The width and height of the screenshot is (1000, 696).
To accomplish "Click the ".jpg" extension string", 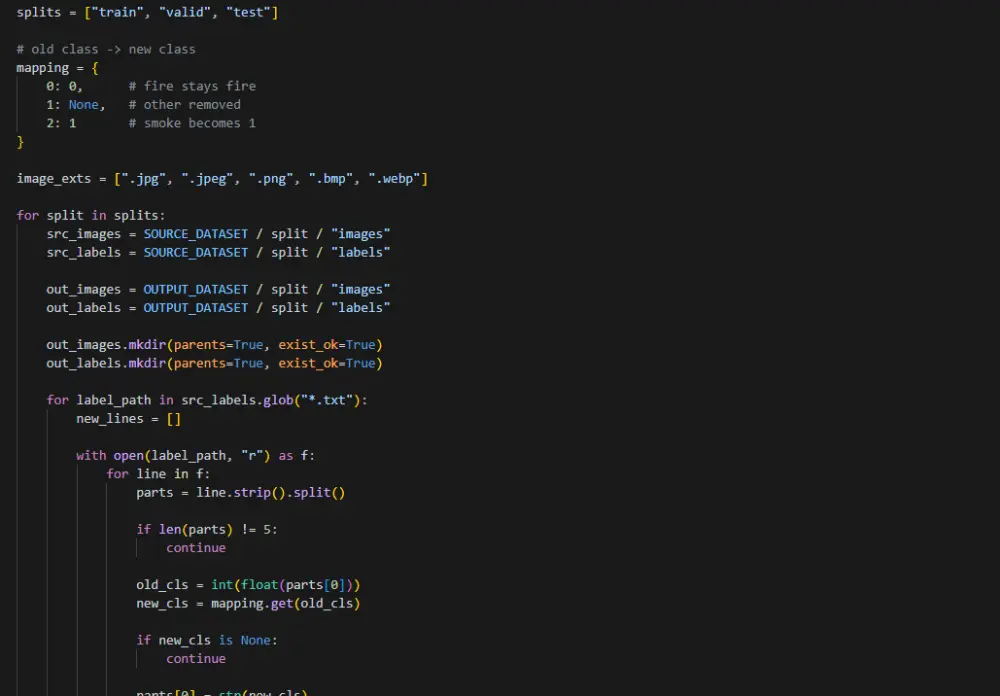I will pos(143,179).
